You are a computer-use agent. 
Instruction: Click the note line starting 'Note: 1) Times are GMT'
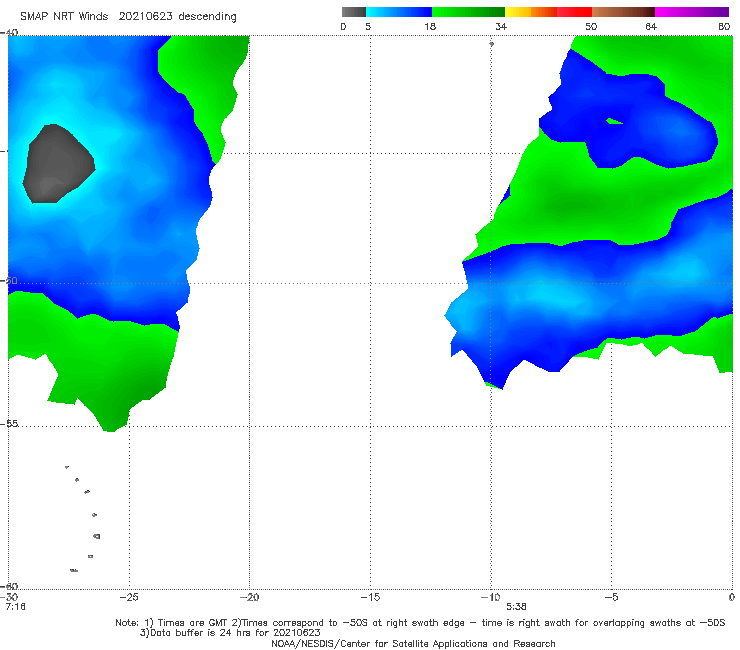pyautogui.click(x=420, y=623)
